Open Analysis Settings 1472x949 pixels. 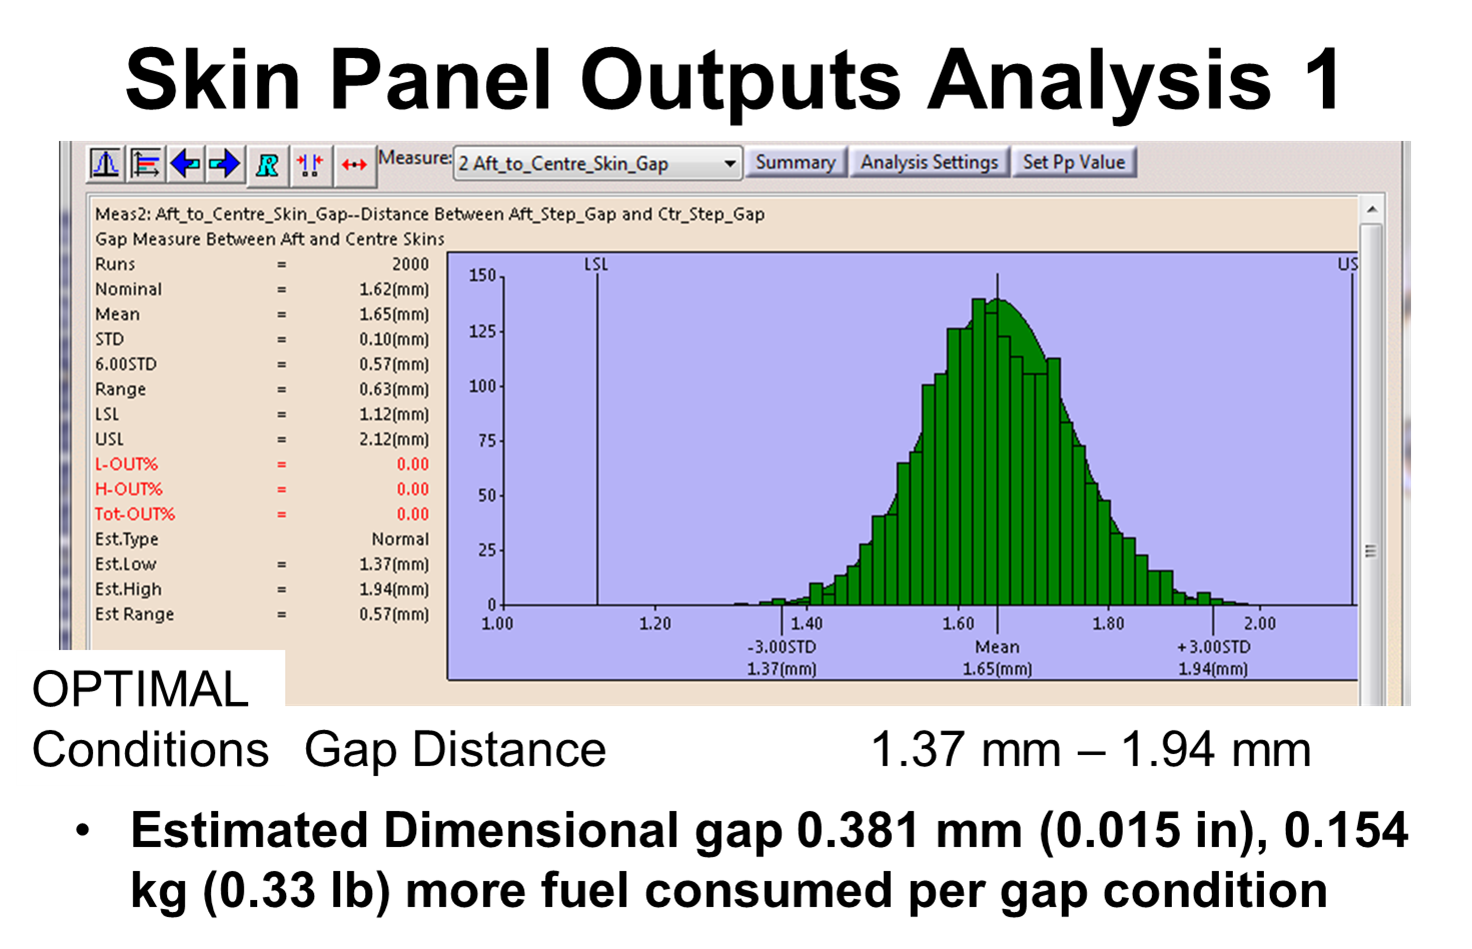(929, 162)
